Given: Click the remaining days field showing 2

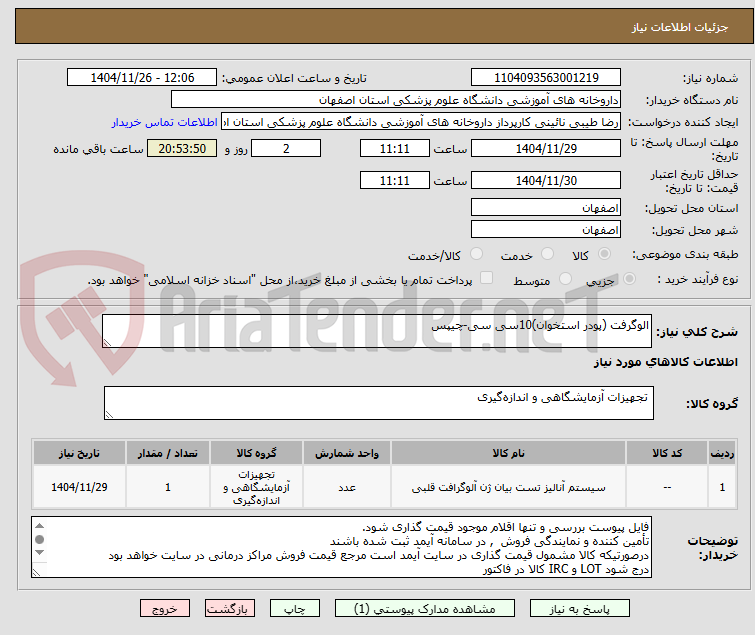Looking at the screenshot, I should tap(286, 148).
